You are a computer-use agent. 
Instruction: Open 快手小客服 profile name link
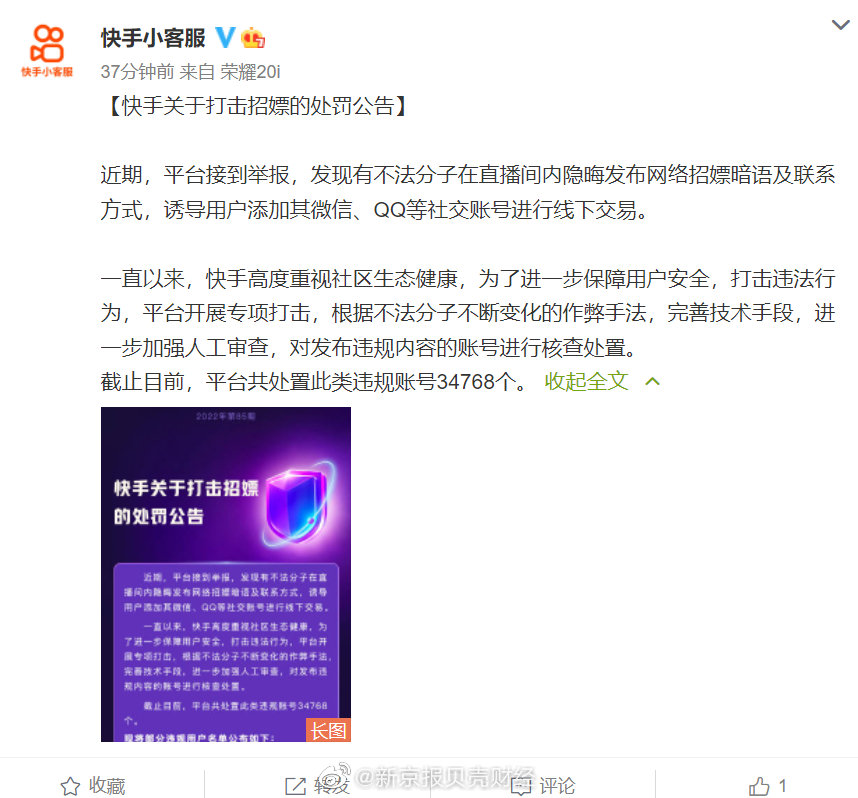pyautogui.click(x=153, y=38)
